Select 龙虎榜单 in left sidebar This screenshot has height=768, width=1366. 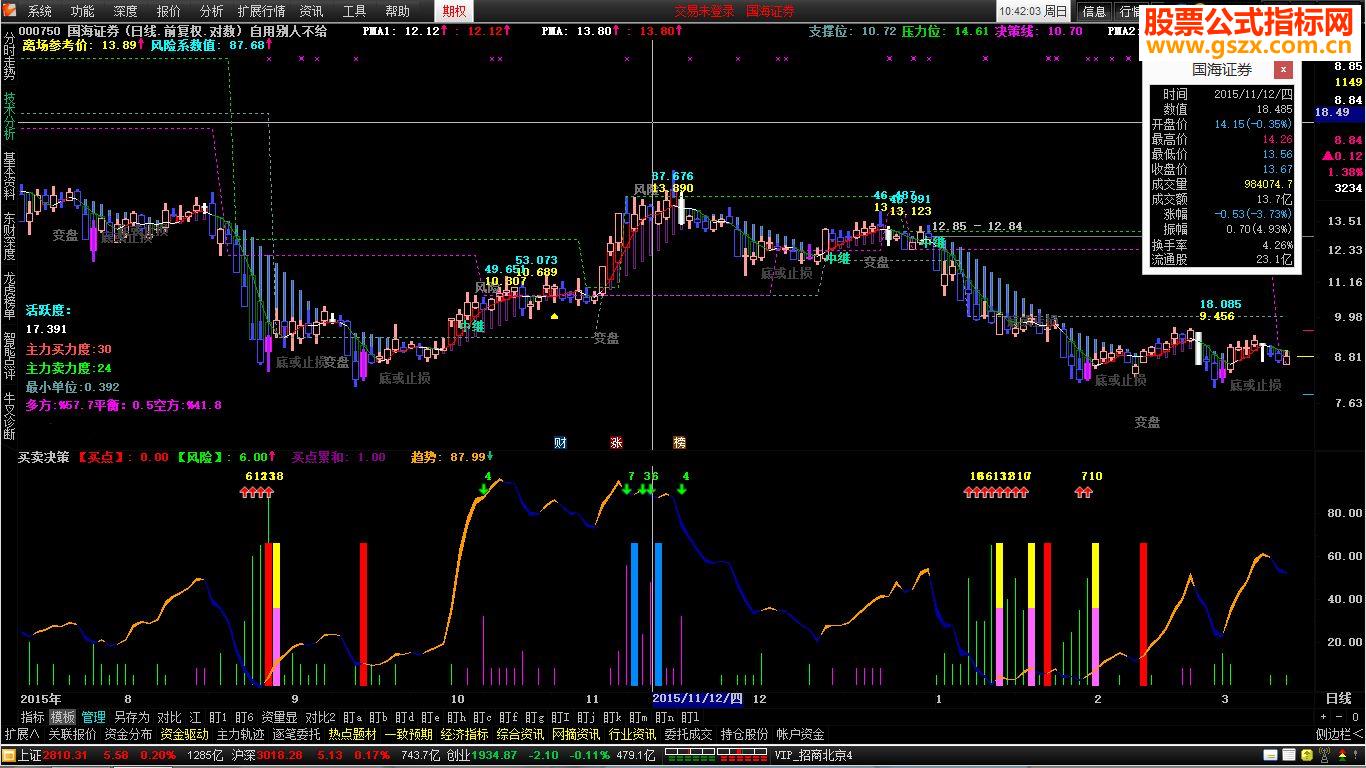click(x=9, y=296)
